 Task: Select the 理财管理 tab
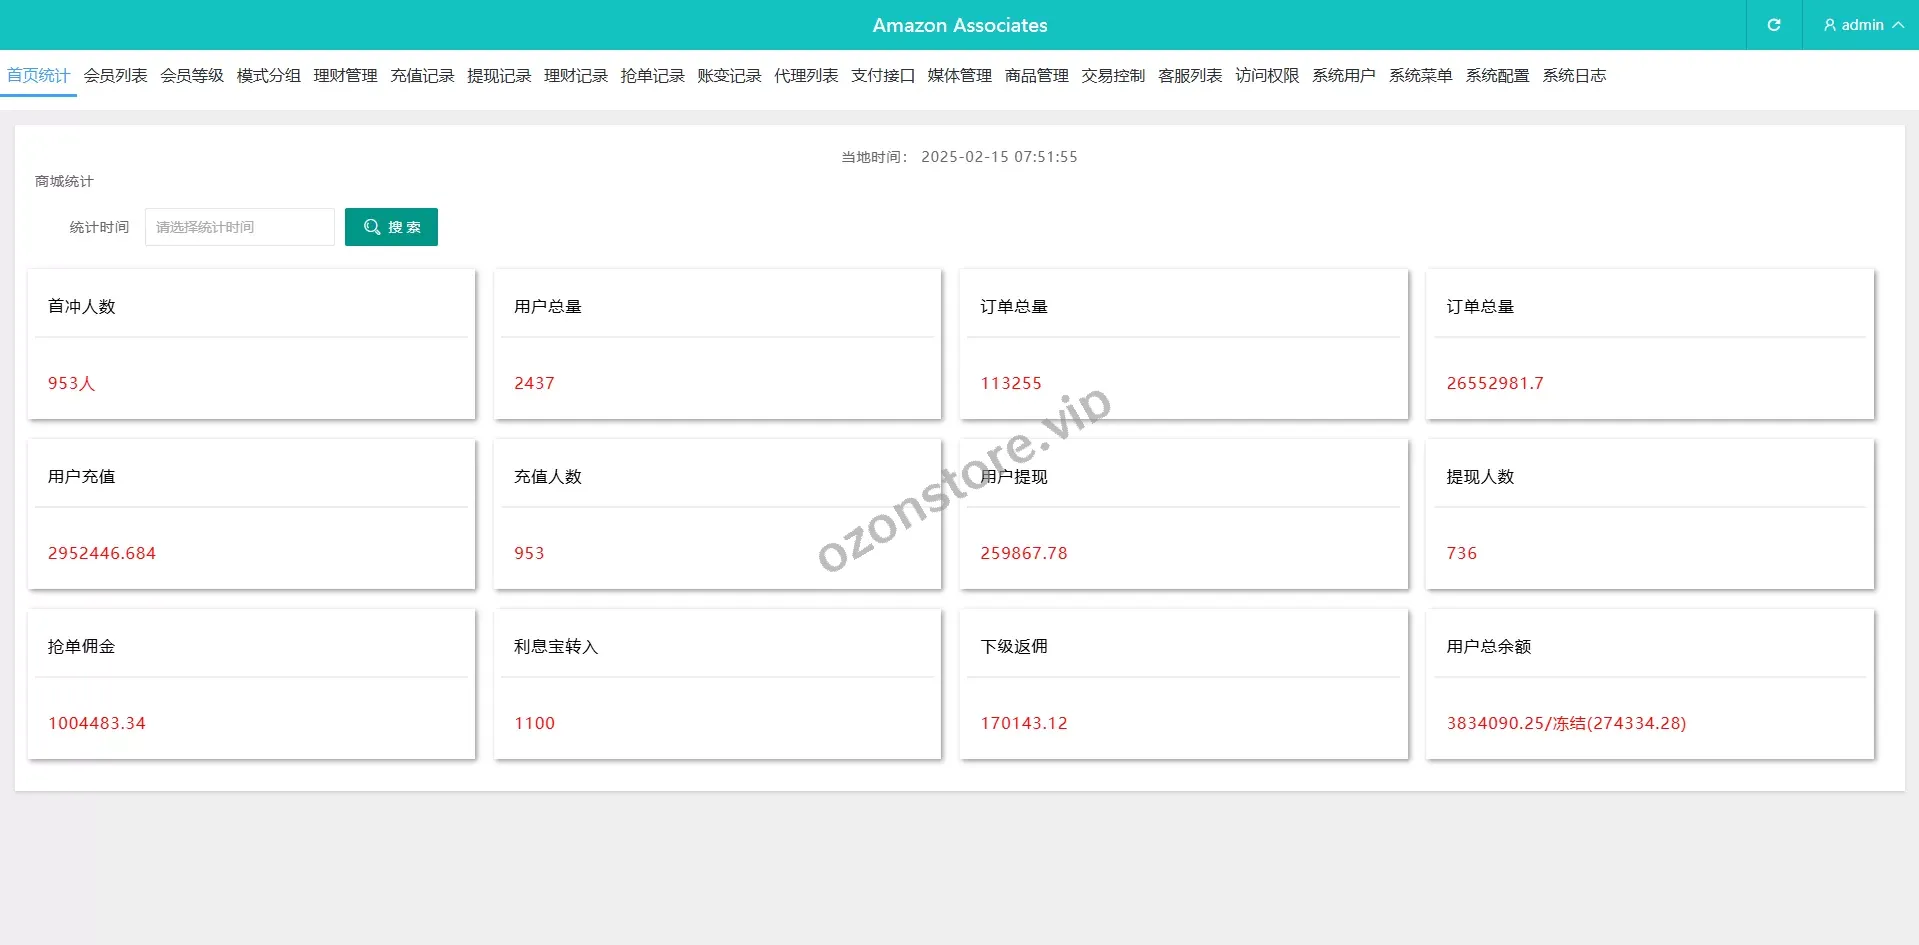[345, 76]
